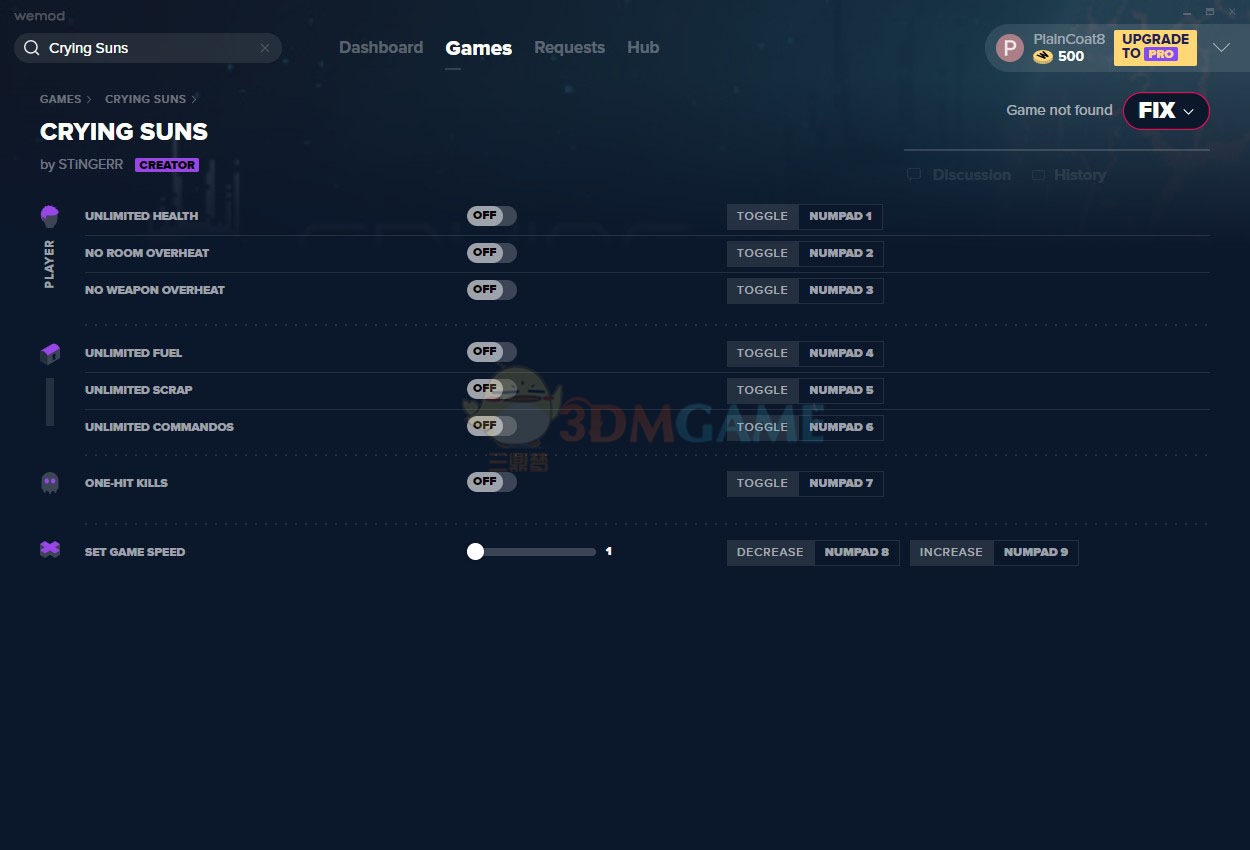
Task: Change No Room Overheat NUMPAD 2 hotkey
Action: tap(840, 253)
